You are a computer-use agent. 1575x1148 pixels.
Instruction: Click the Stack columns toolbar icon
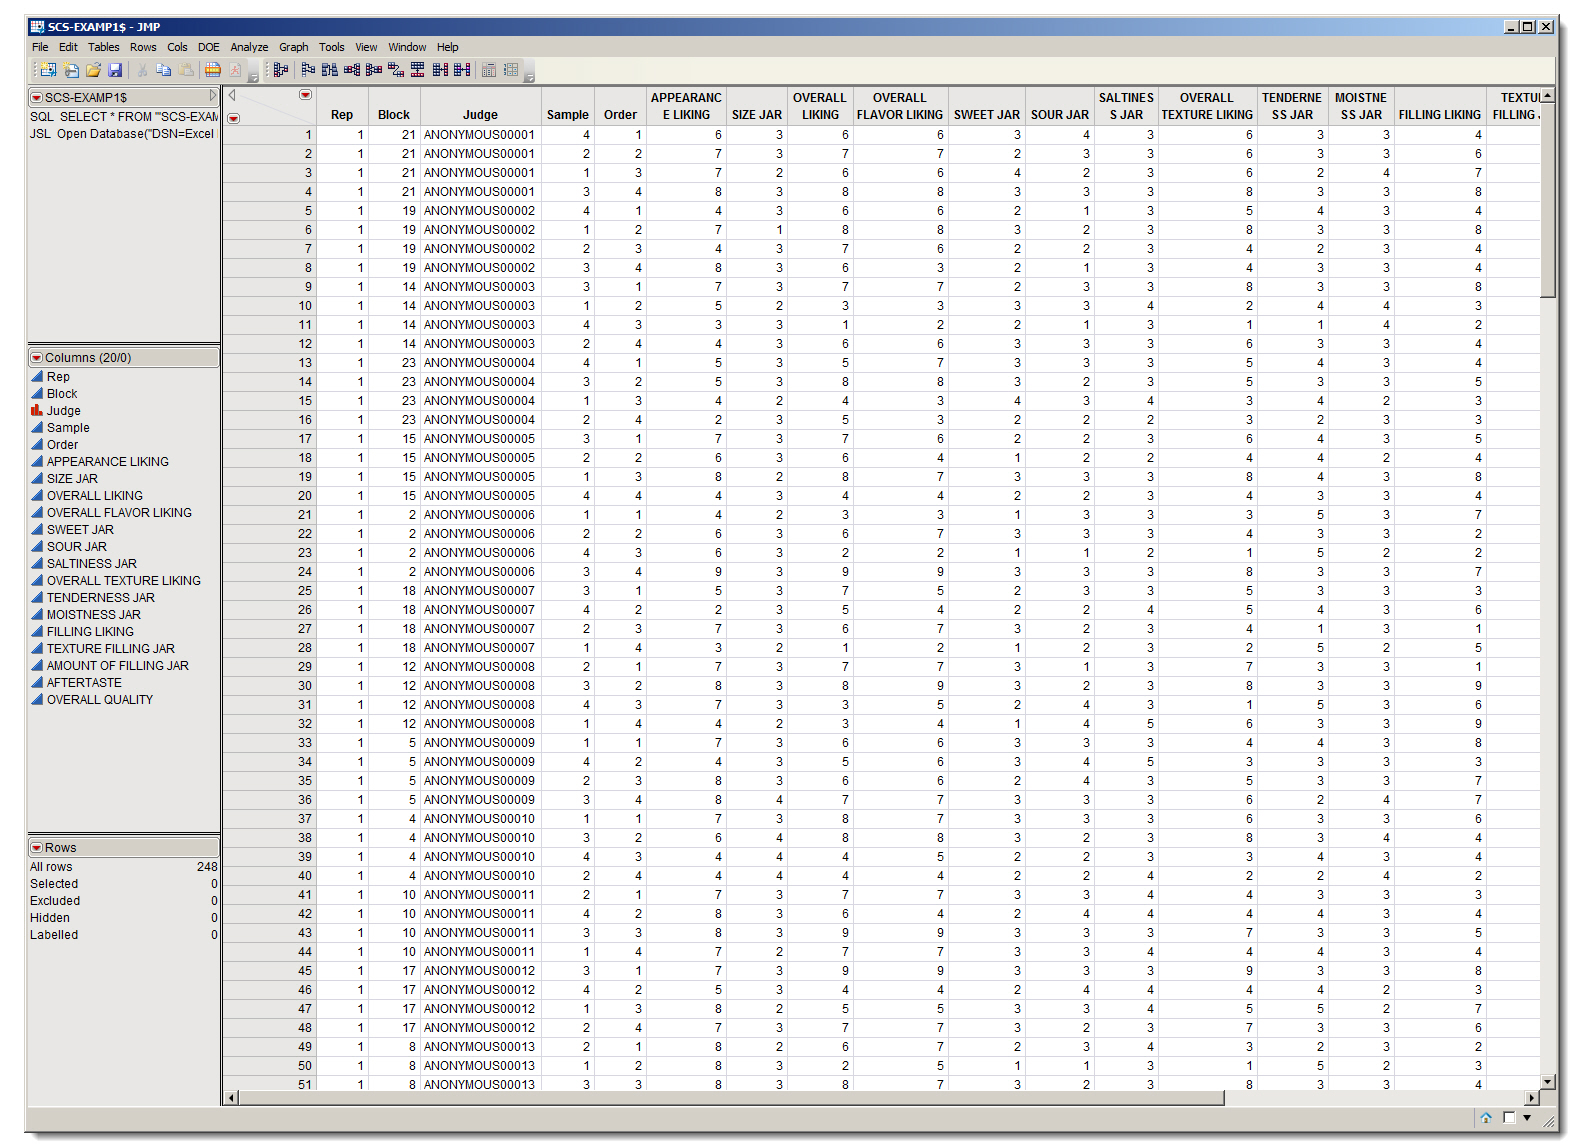[x=352, y=70]
